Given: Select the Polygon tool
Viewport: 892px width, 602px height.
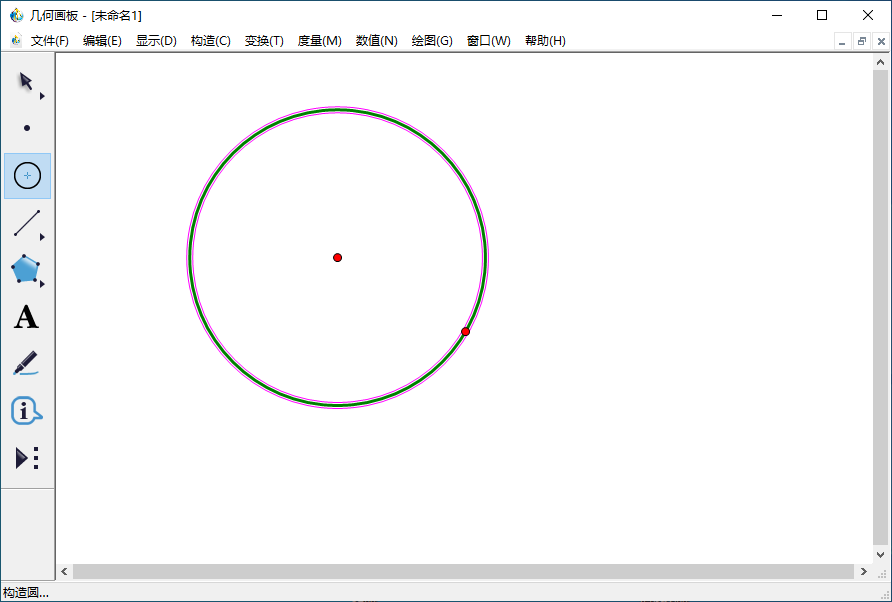Looking at the screenshot, I should [26, 269].
